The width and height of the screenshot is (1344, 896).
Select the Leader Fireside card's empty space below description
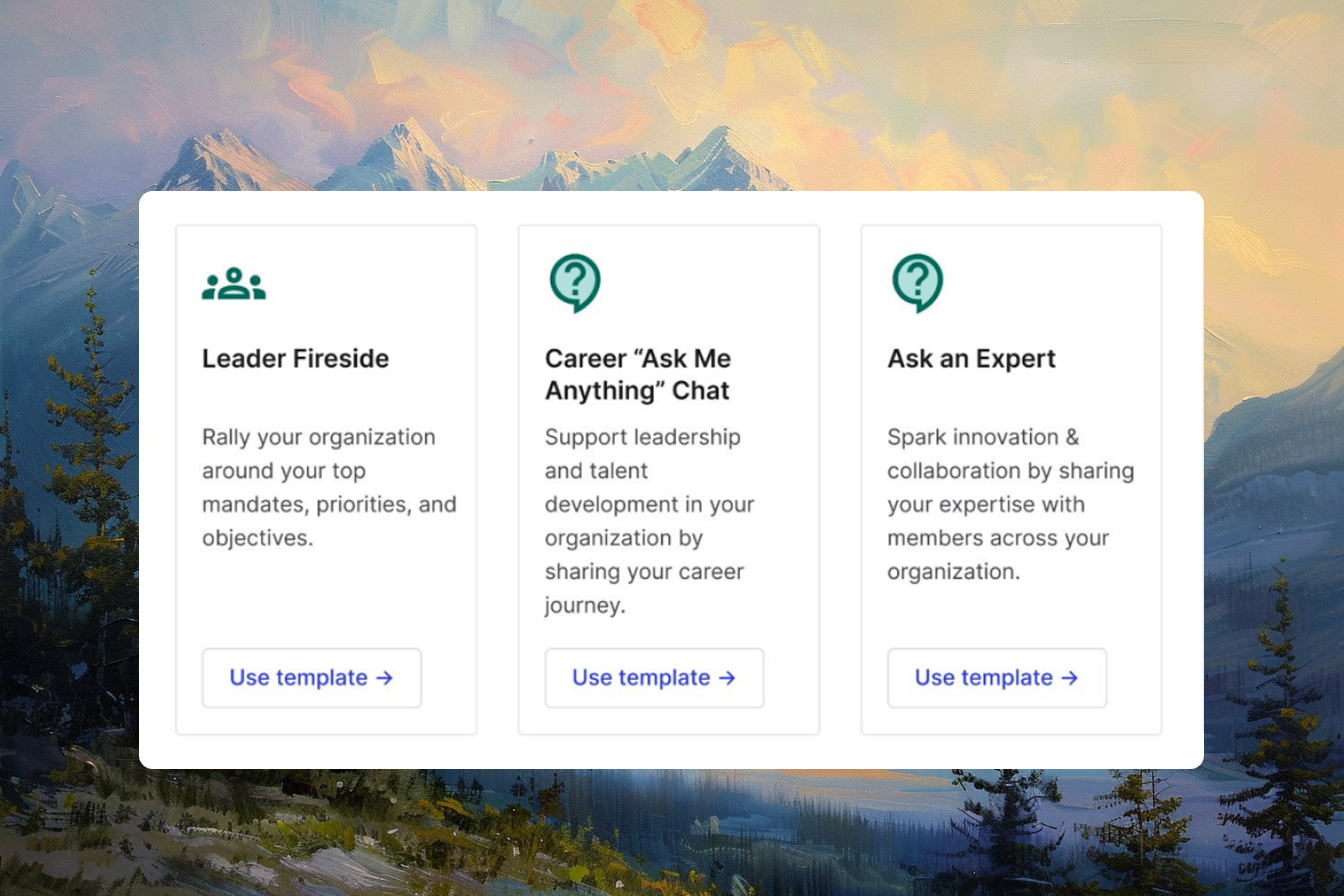pyautogui.click(x=326, y=598)
